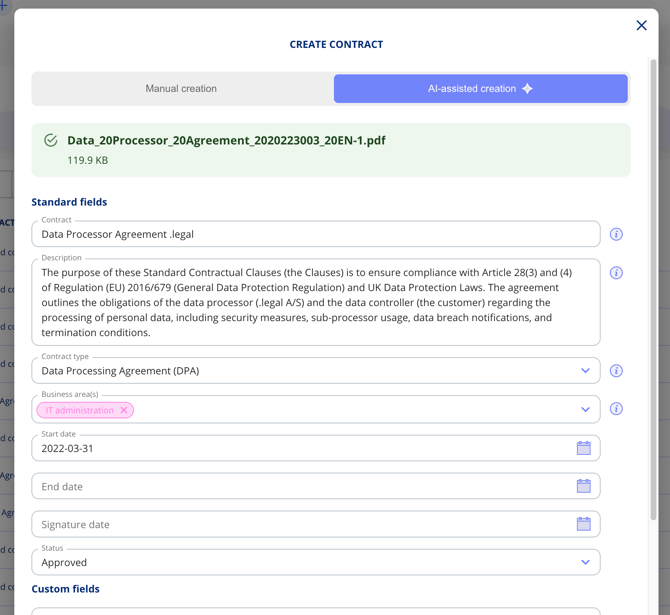Close the Create Contract dialog
The image size is (670, 615).
641,25
